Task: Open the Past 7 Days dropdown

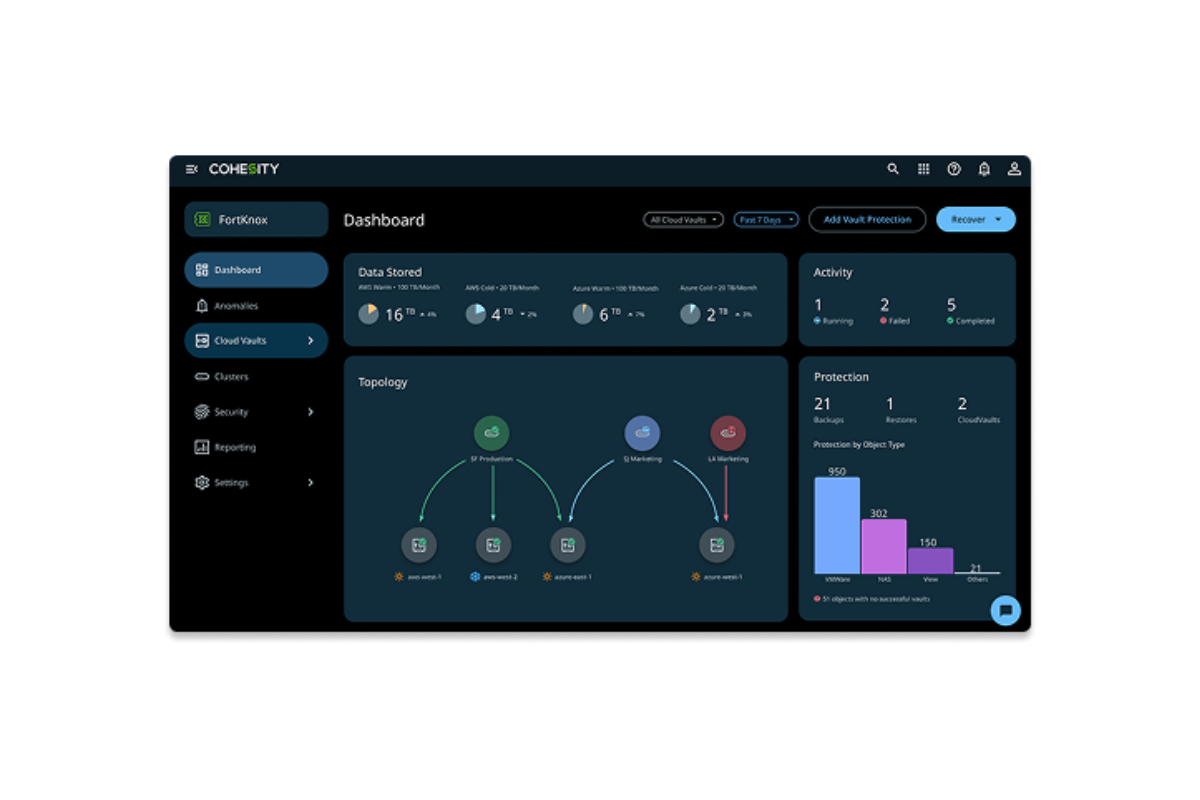Action: point(766,220)
